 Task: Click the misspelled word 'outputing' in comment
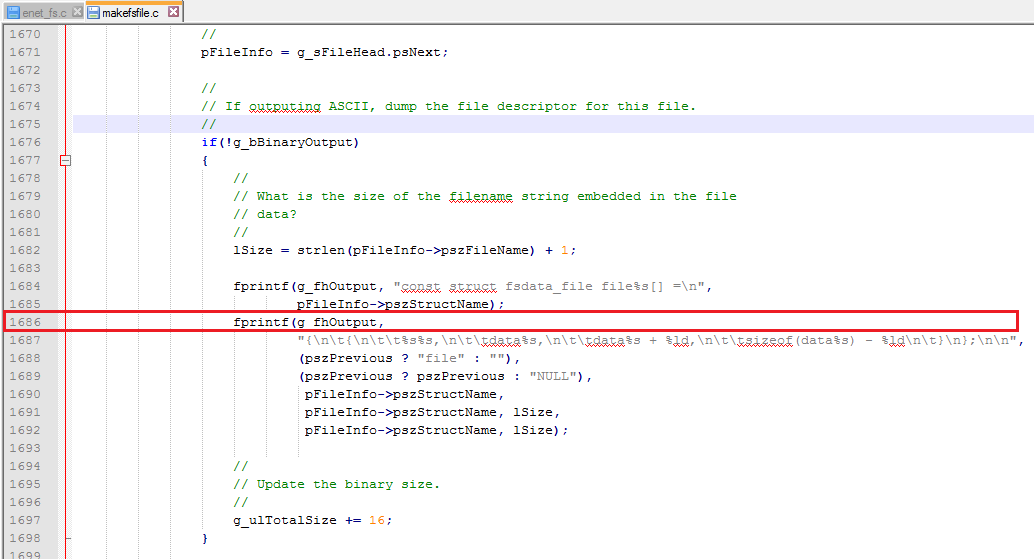pos(285,106)
